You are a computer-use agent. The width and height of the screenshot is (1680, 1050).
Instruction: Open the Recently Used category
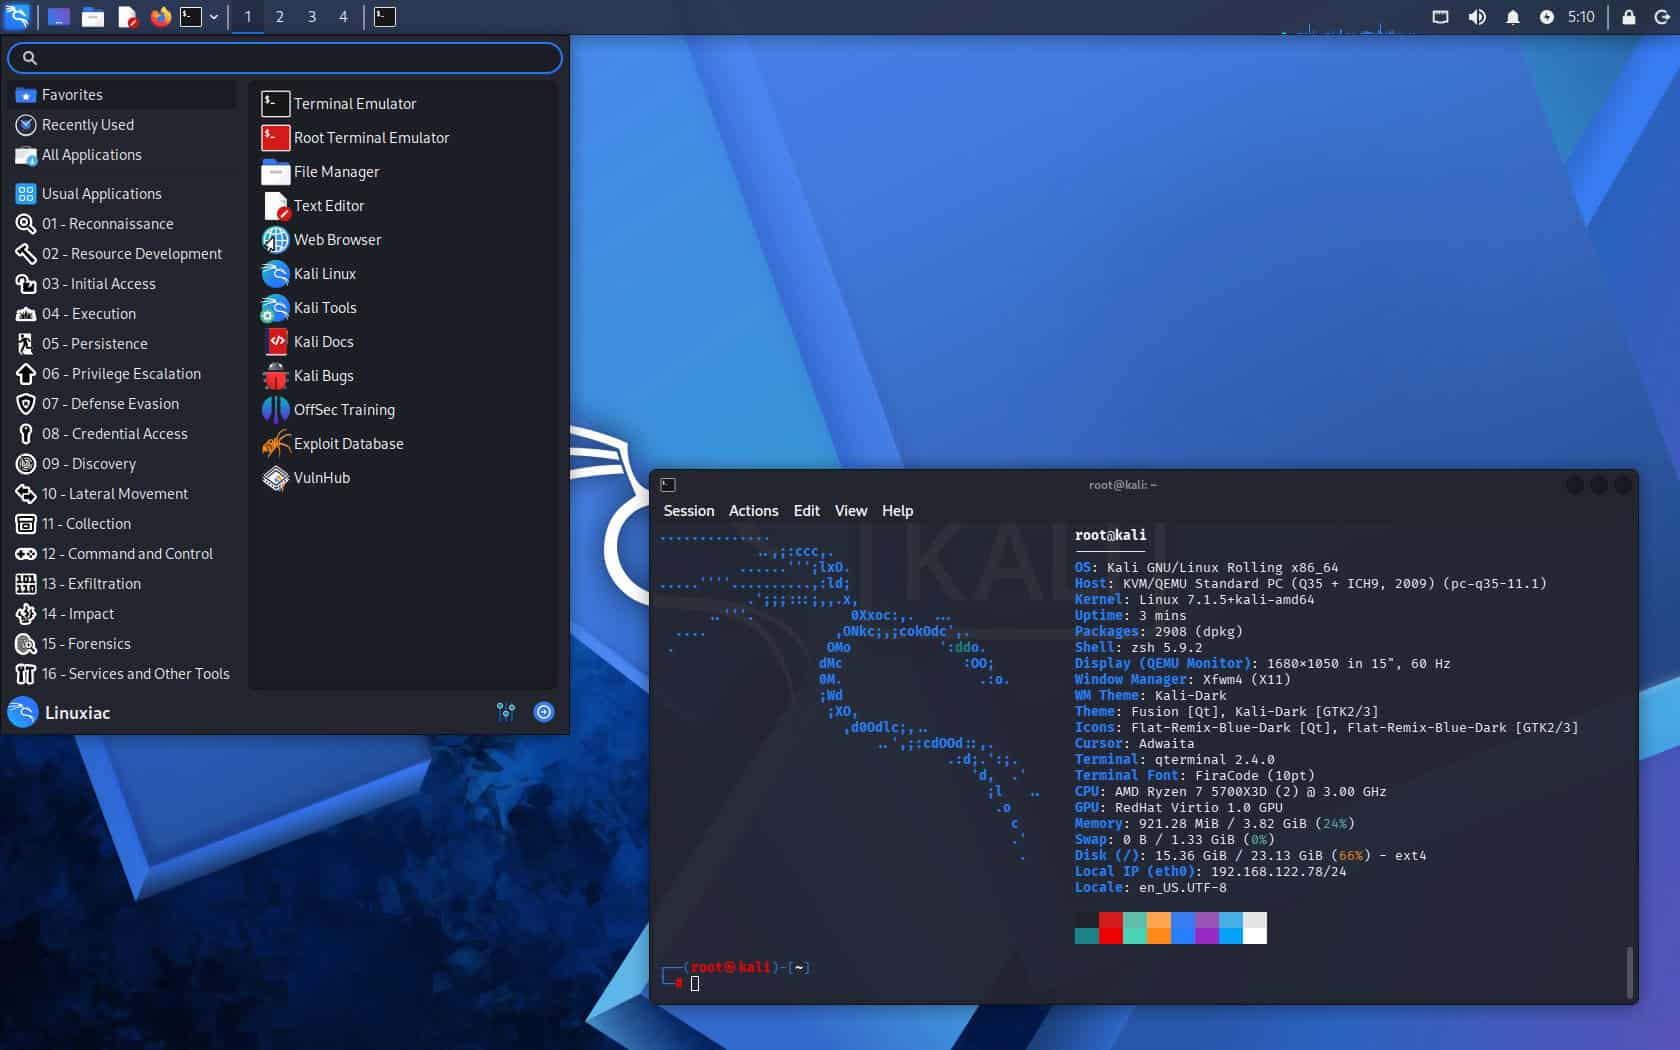[122, 124]
